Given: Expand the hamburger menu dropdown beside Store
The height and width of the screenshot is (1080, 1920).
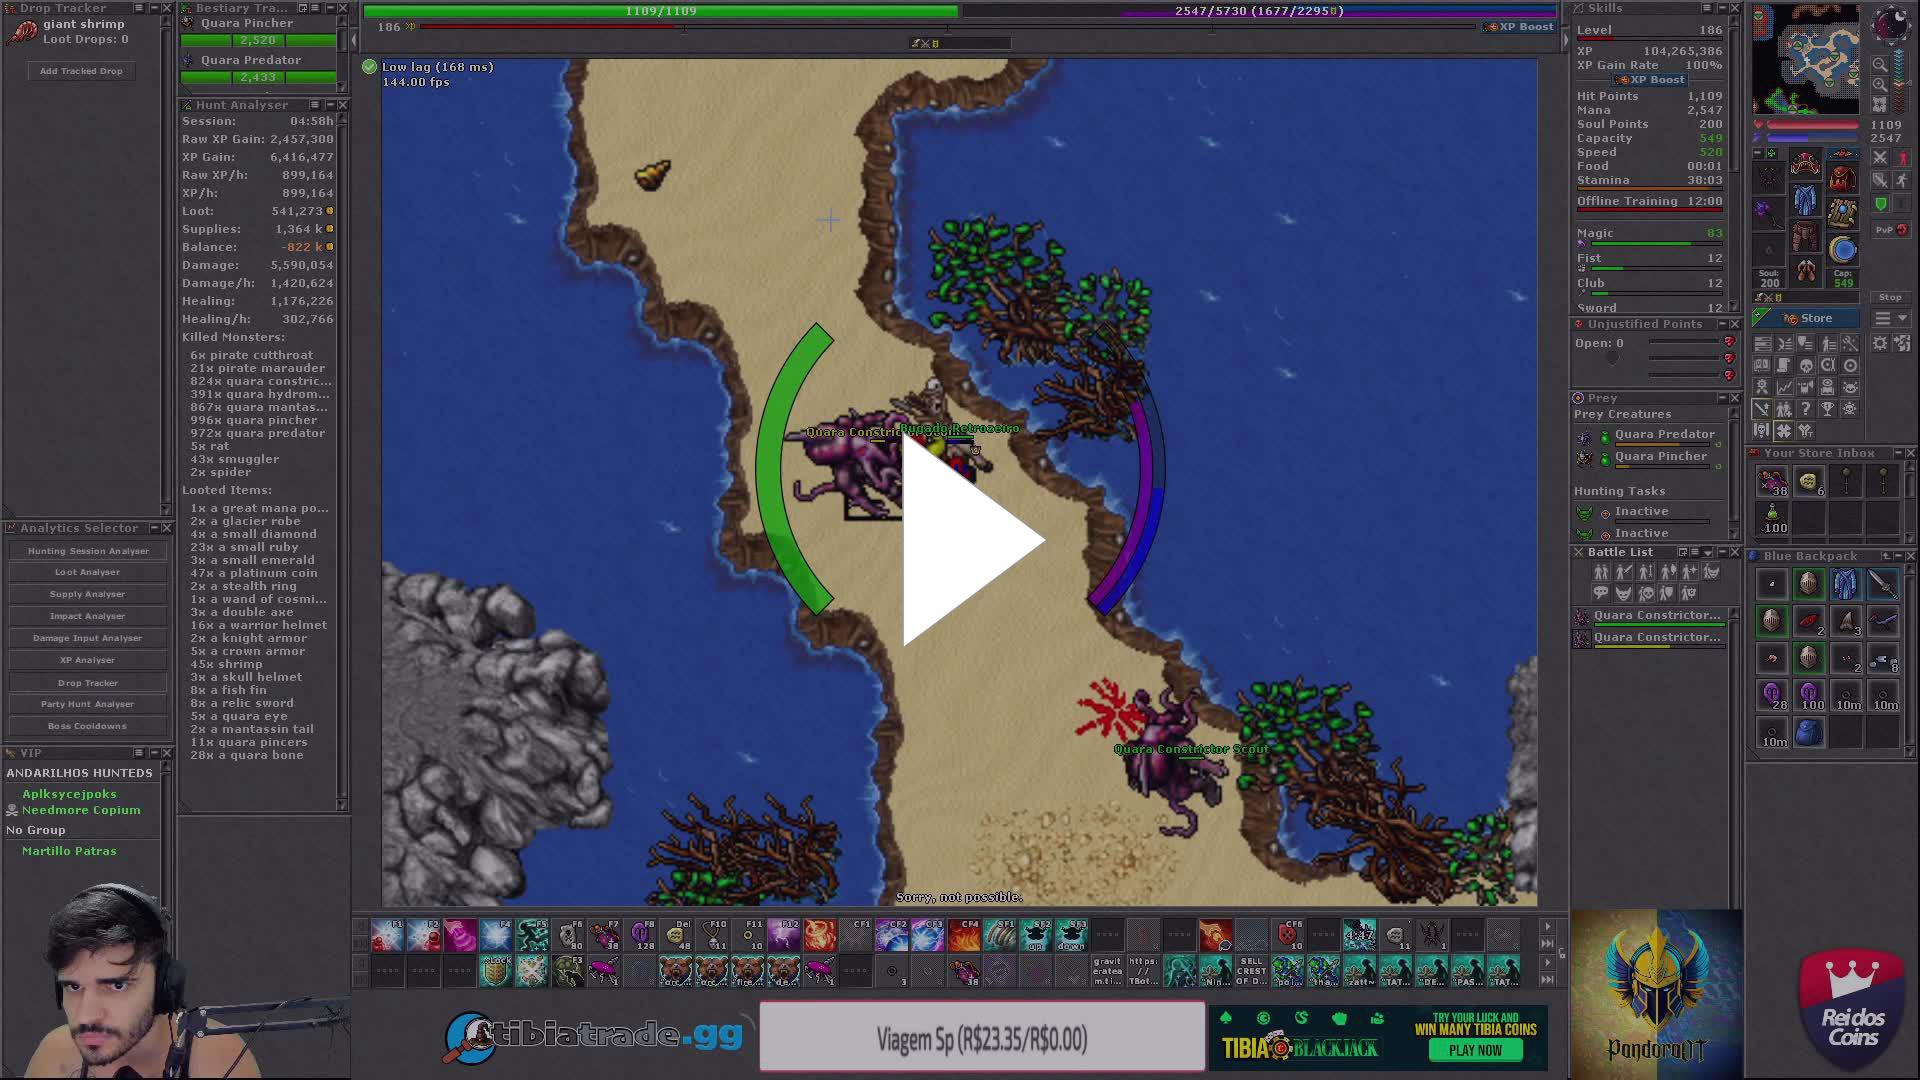Looking at the screenshot, I should (x=1891, y=318).
